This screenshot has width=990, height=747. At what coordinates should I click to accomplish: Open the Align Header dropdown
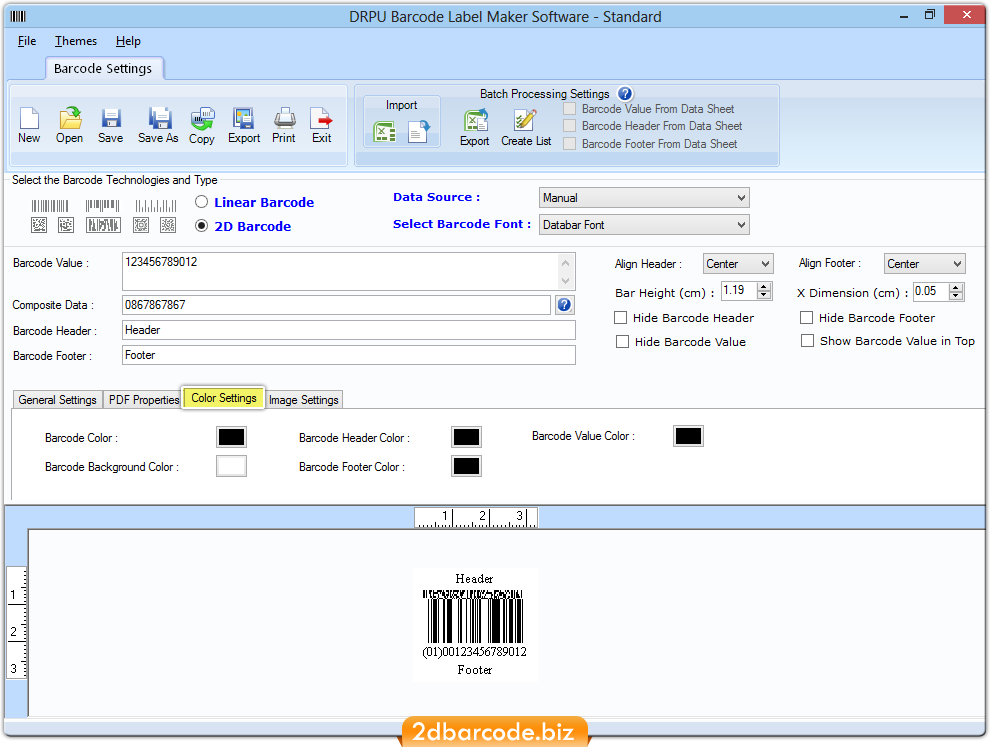(738, 263)
